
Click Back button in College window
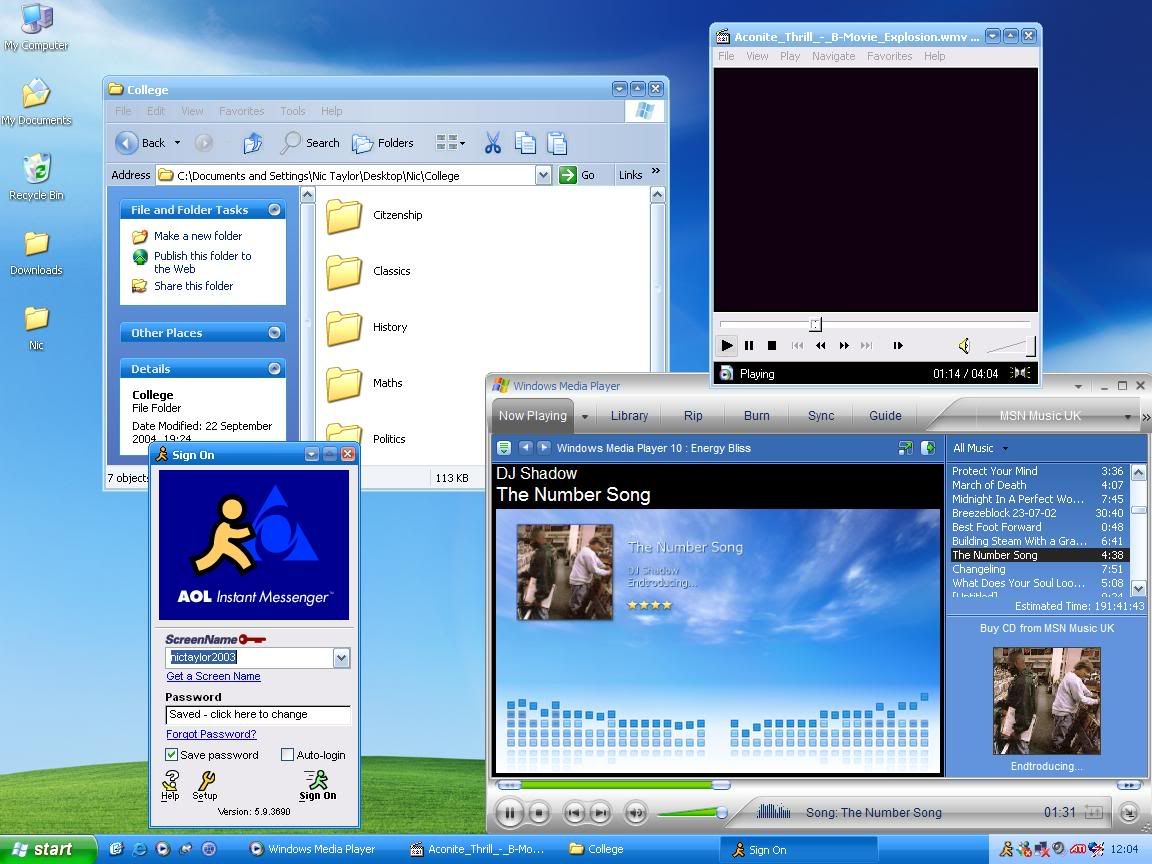142,143
